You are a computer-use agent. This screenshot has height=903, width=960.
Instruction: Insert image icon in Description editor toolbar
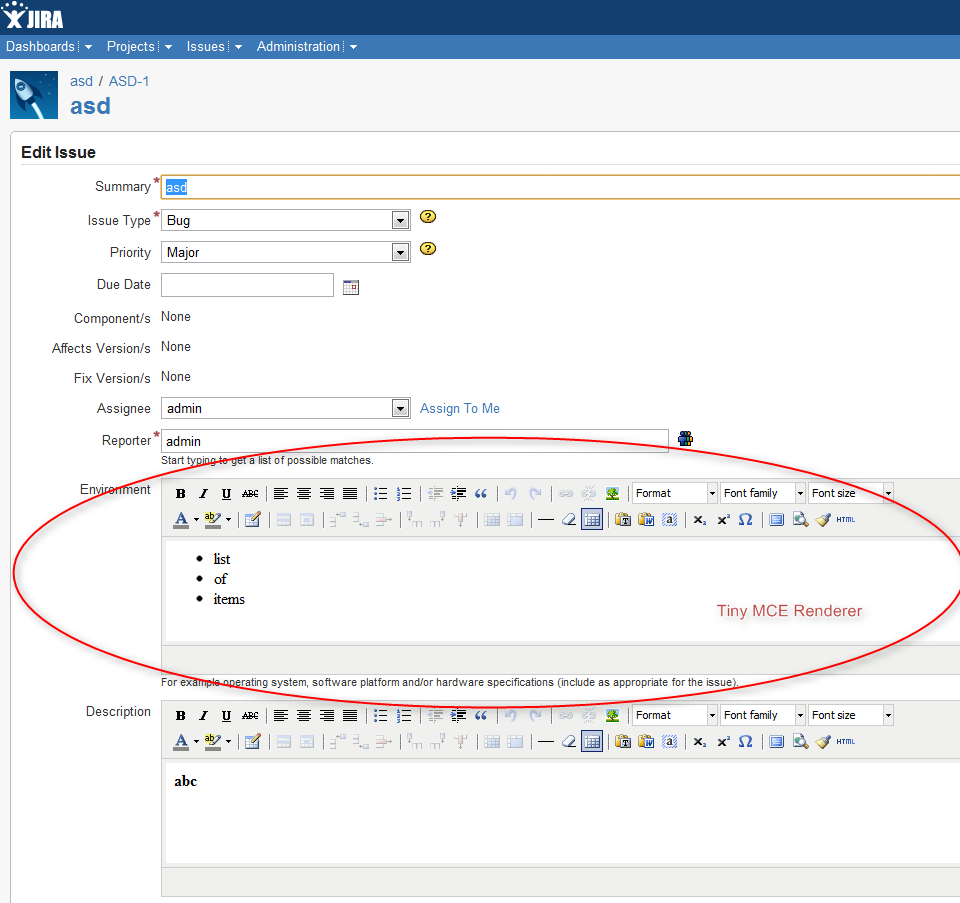point(612,716)
